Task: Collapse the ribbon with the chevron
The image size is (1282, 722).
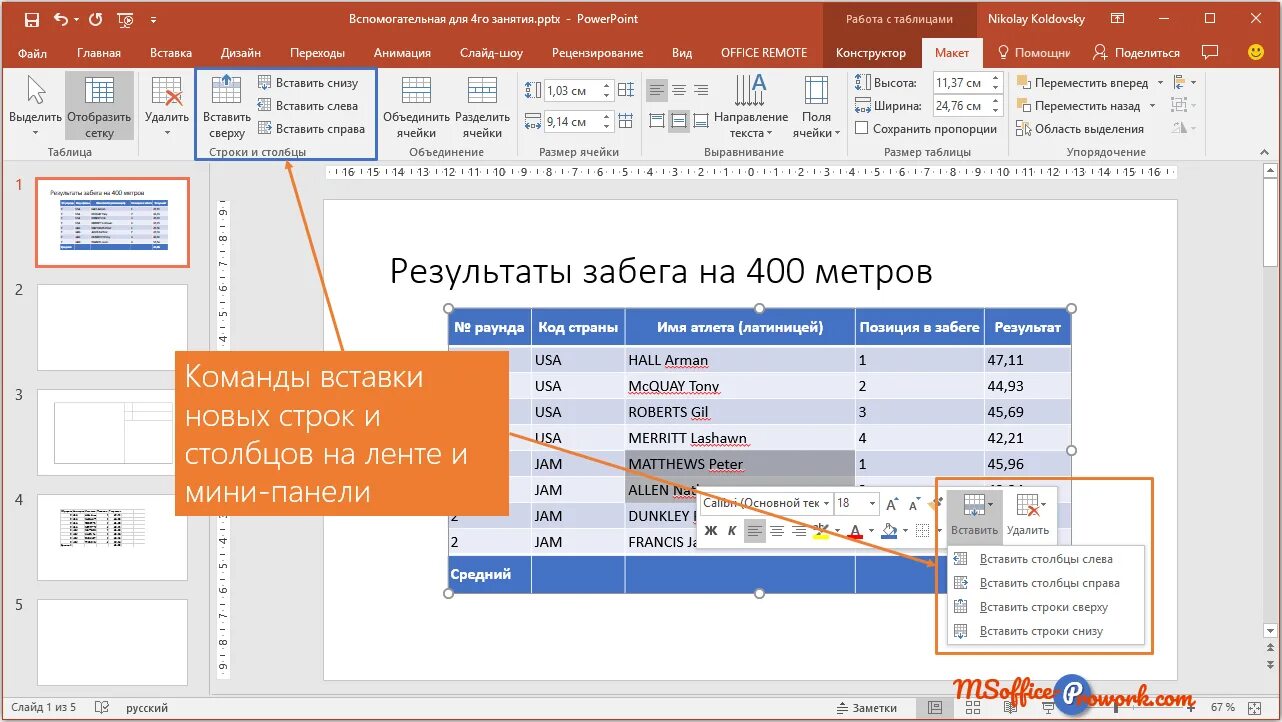Action: click(1266, 152)
